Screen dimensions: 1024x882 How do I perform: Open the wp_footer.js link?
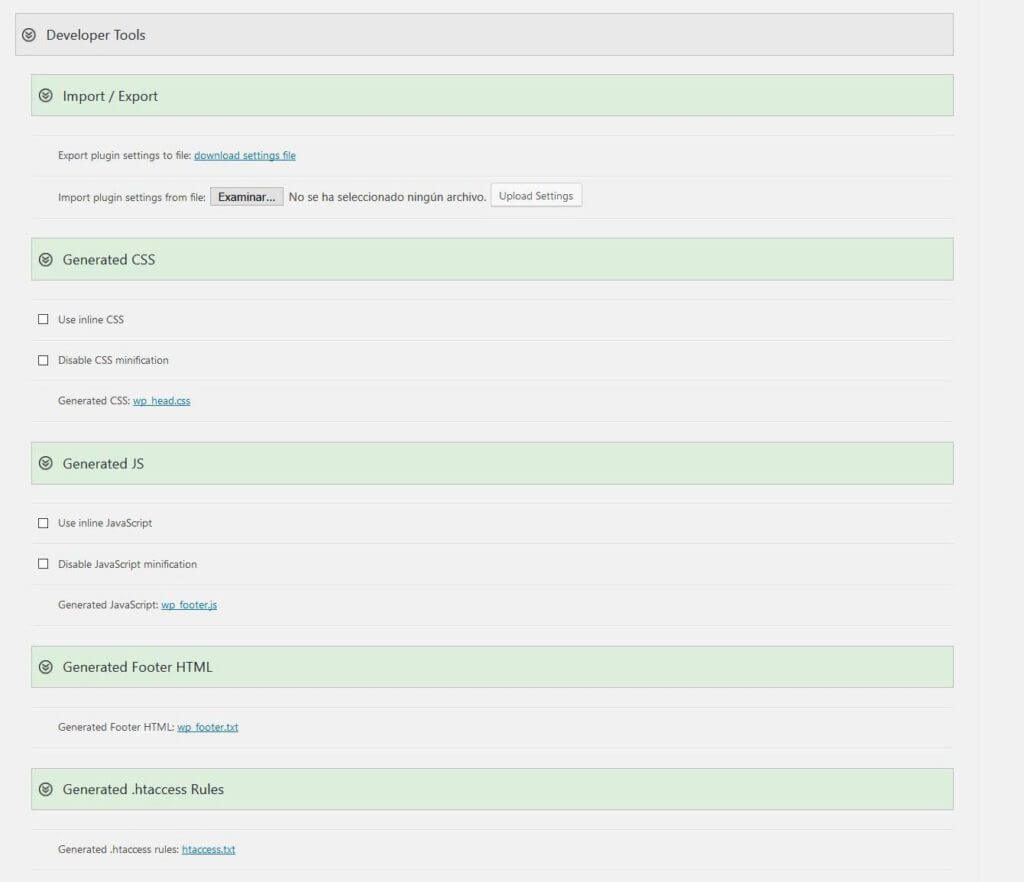(x=189, y=605)
